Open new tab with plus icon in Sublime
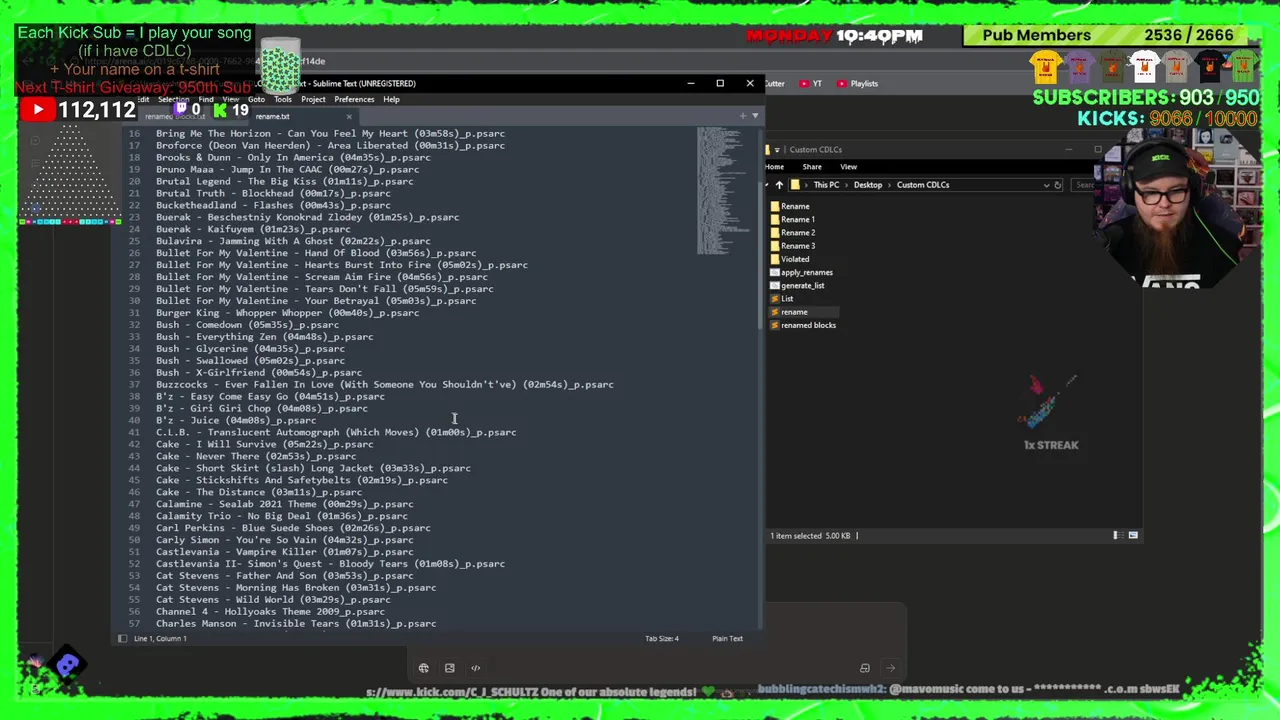 tap(742, 116)
